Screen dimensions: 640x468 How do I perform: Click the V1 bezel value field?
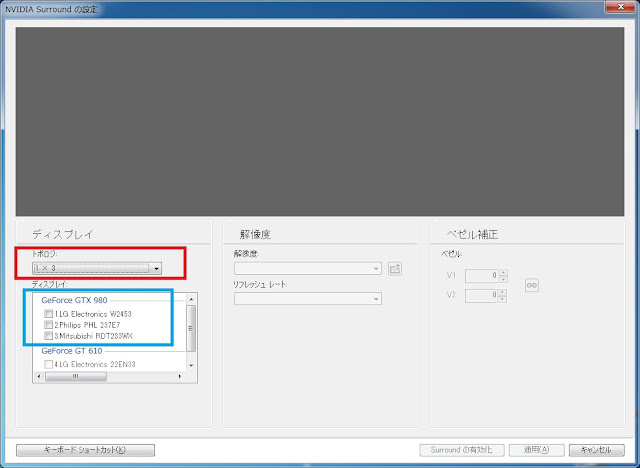pyautogui.click(x=482, y=275)
